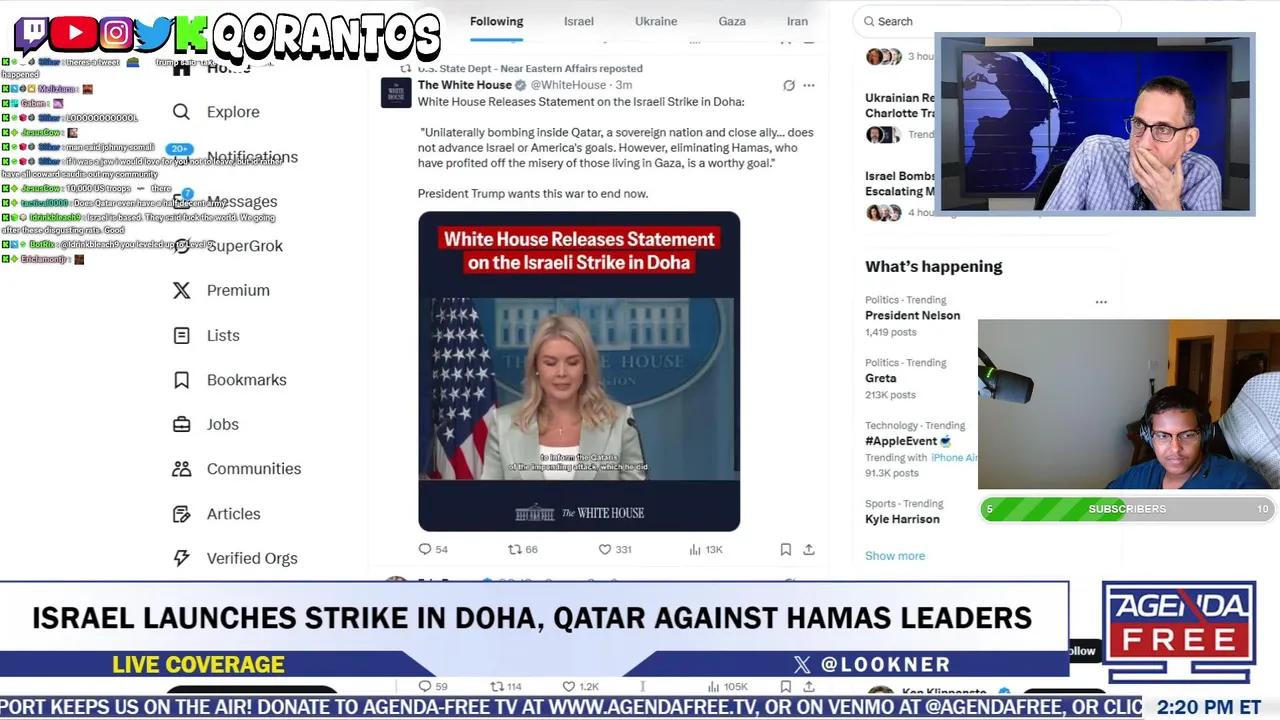Open the Ukrainian news story
The image size is (1280, 720).
click(x=900, y=106)
